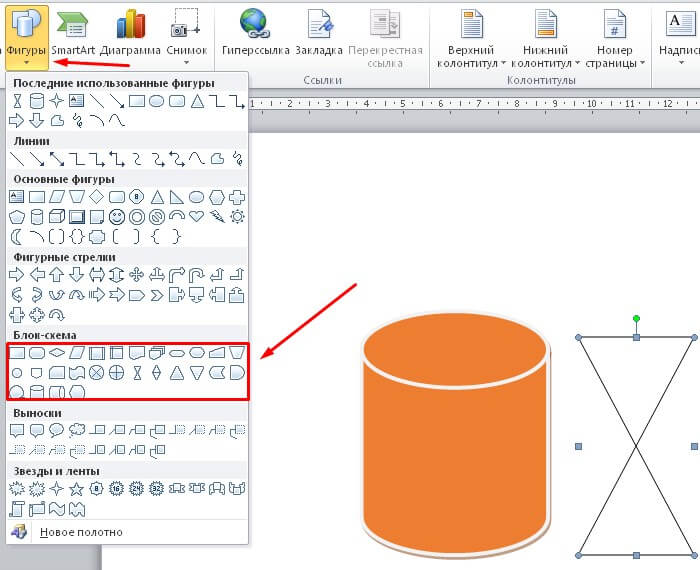The image size is (700, 570).
Task: Select the octagon basic shape
Action: click(137, 197)
